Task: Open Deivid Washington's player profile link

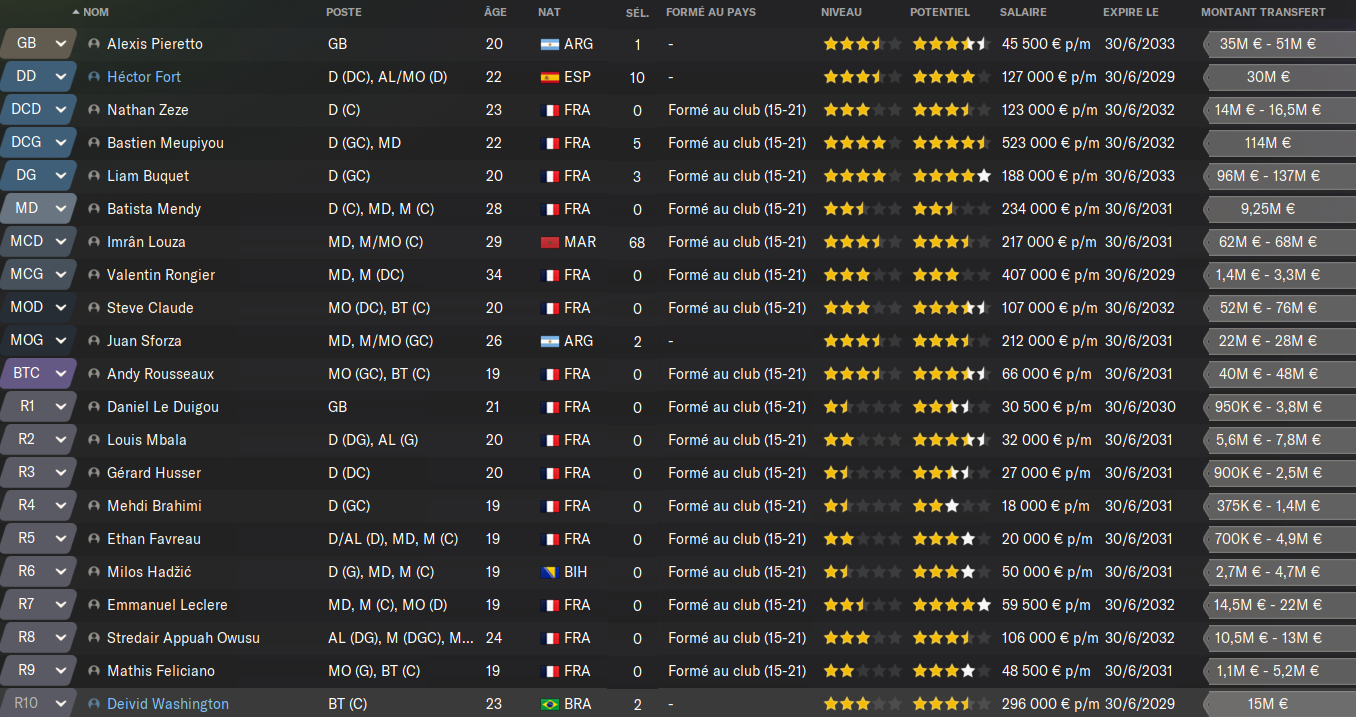Action: [x=168, y=704]
